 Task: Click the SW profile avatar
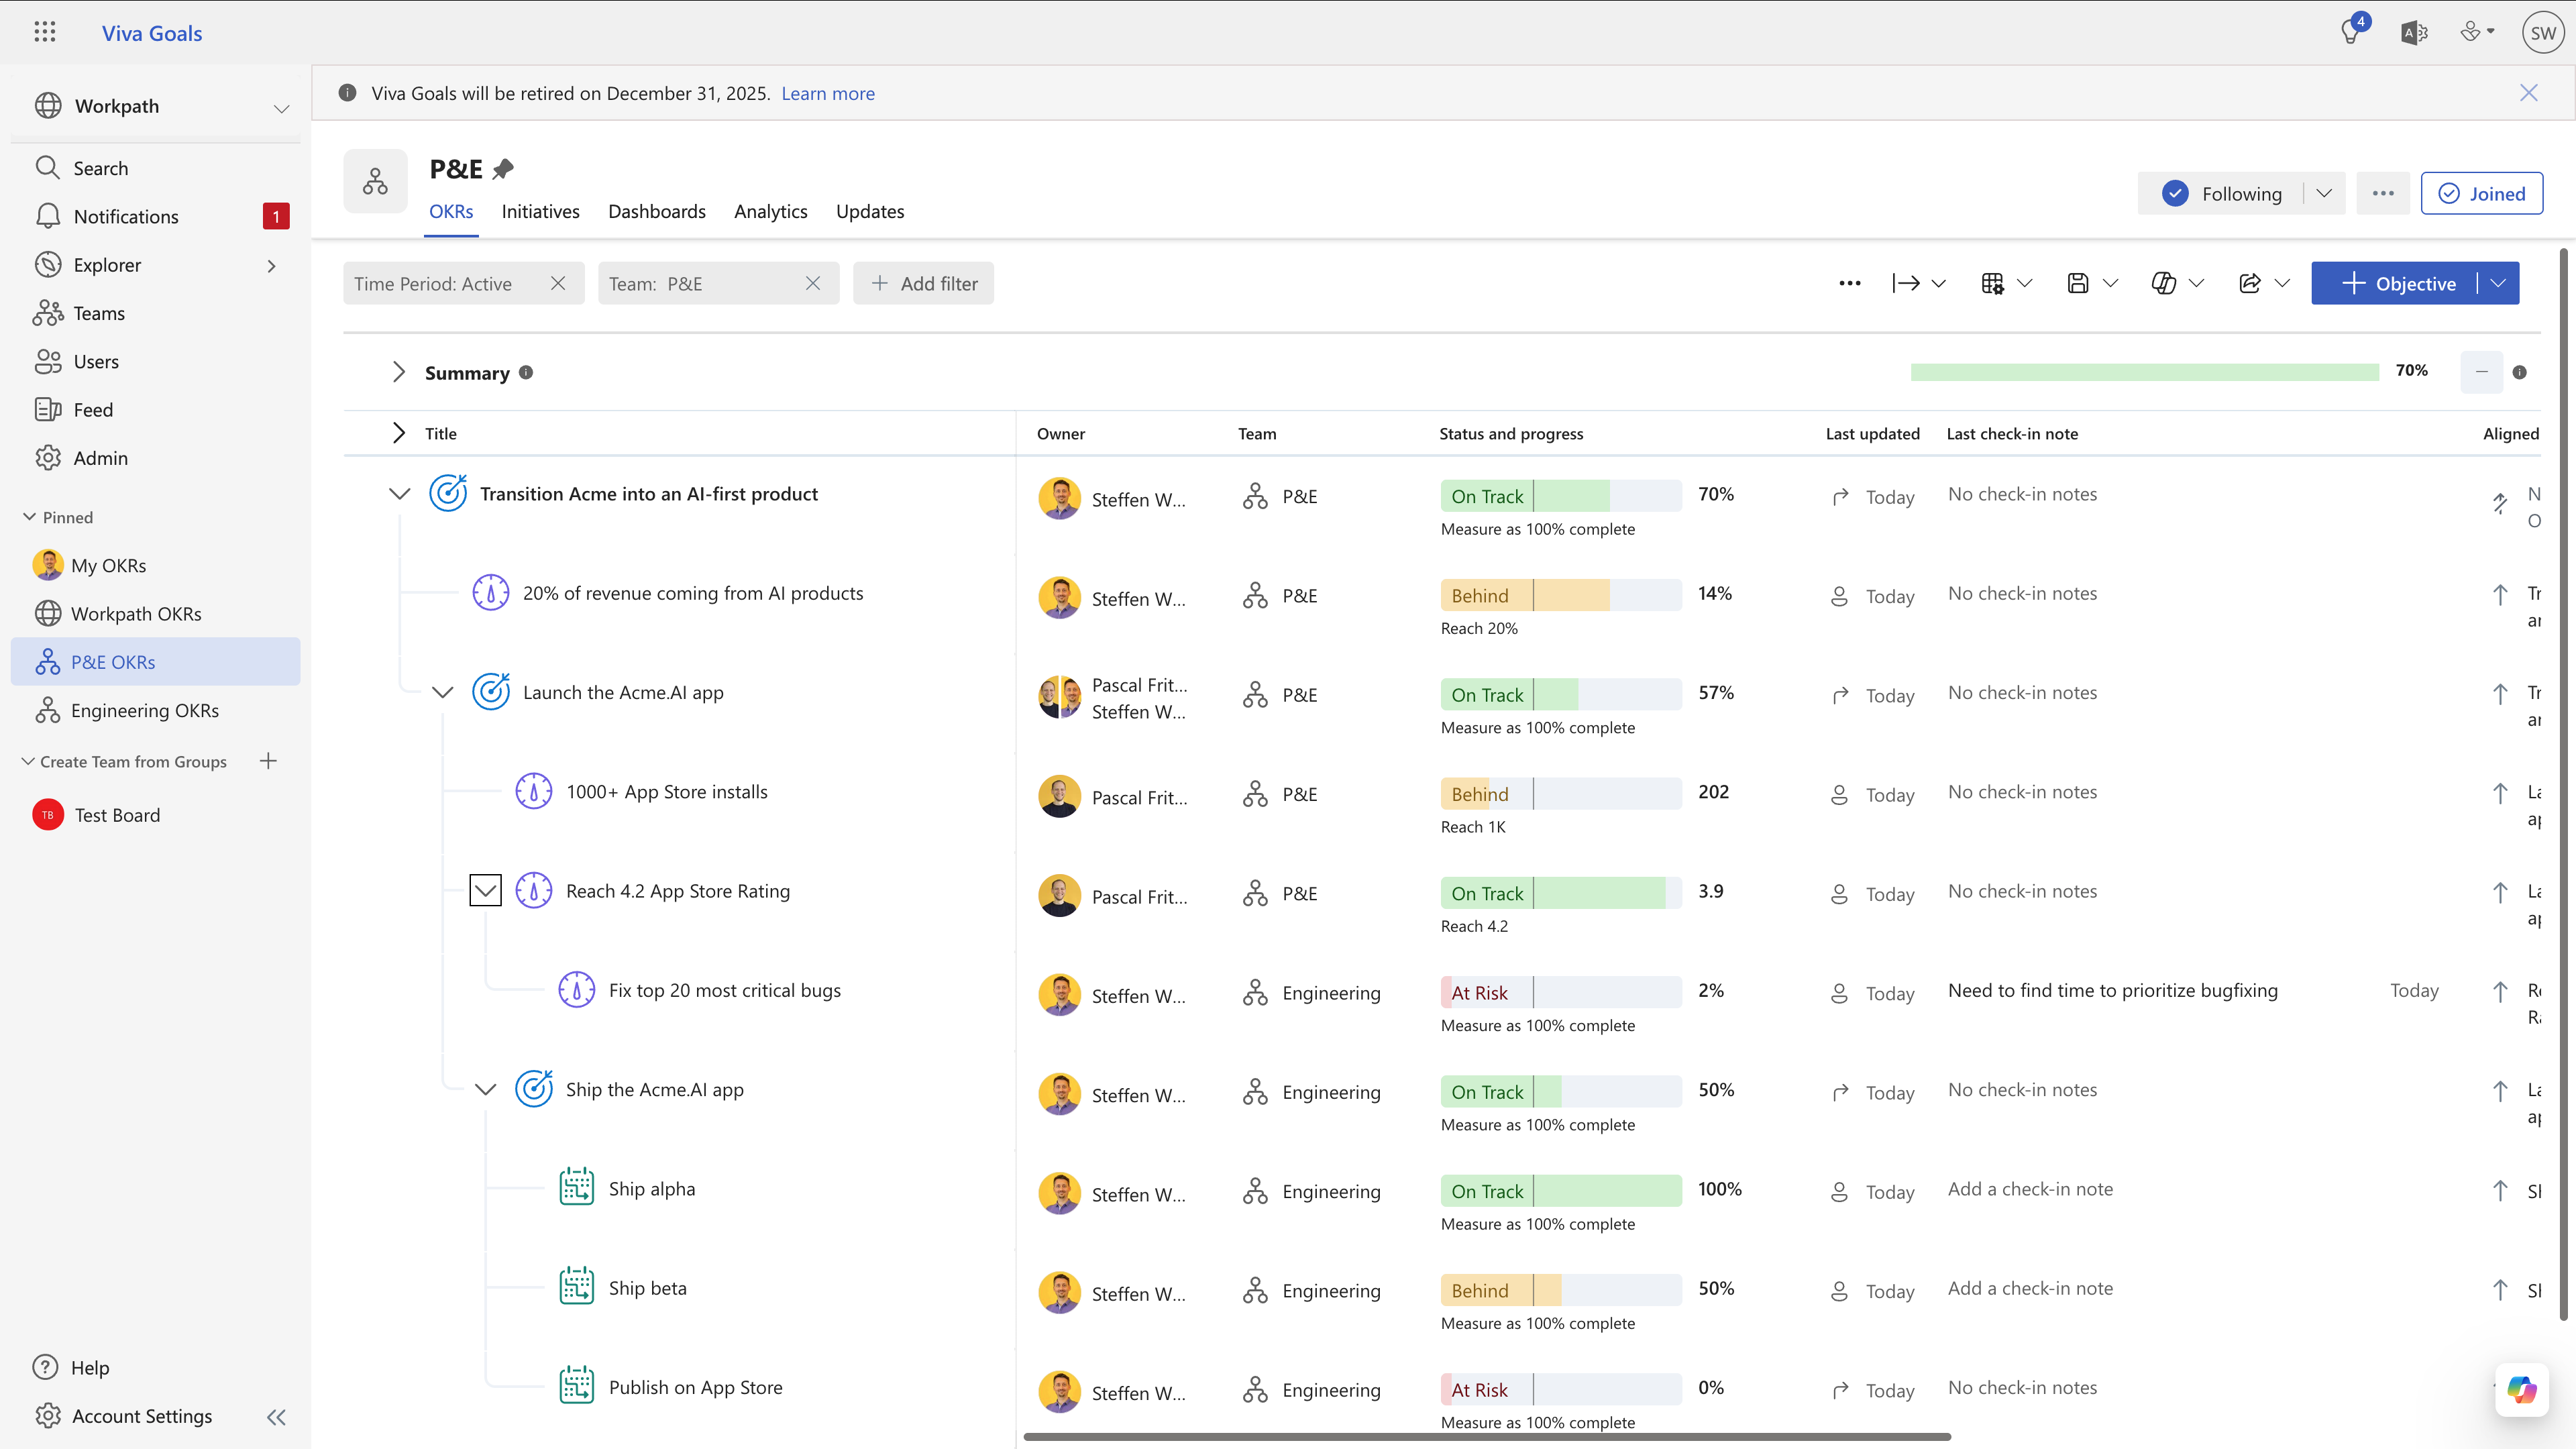pyautogui.click(x=2543, y=33)
